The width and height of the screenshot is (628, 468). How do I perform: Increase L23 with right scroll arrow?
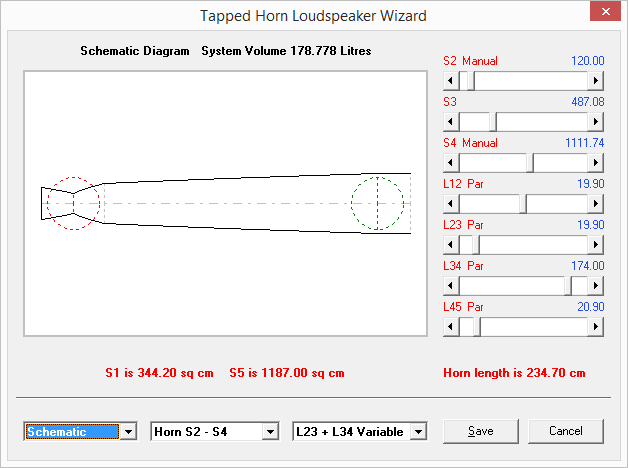click(x=595, y=245)
